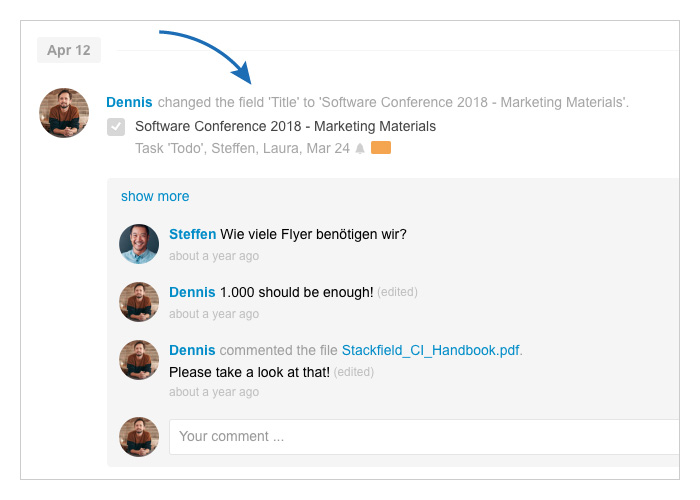700x500 pixels.
Task: Select the comment 'Wie viele Flyer benötigen wir?'
Action: pos(313,234)
